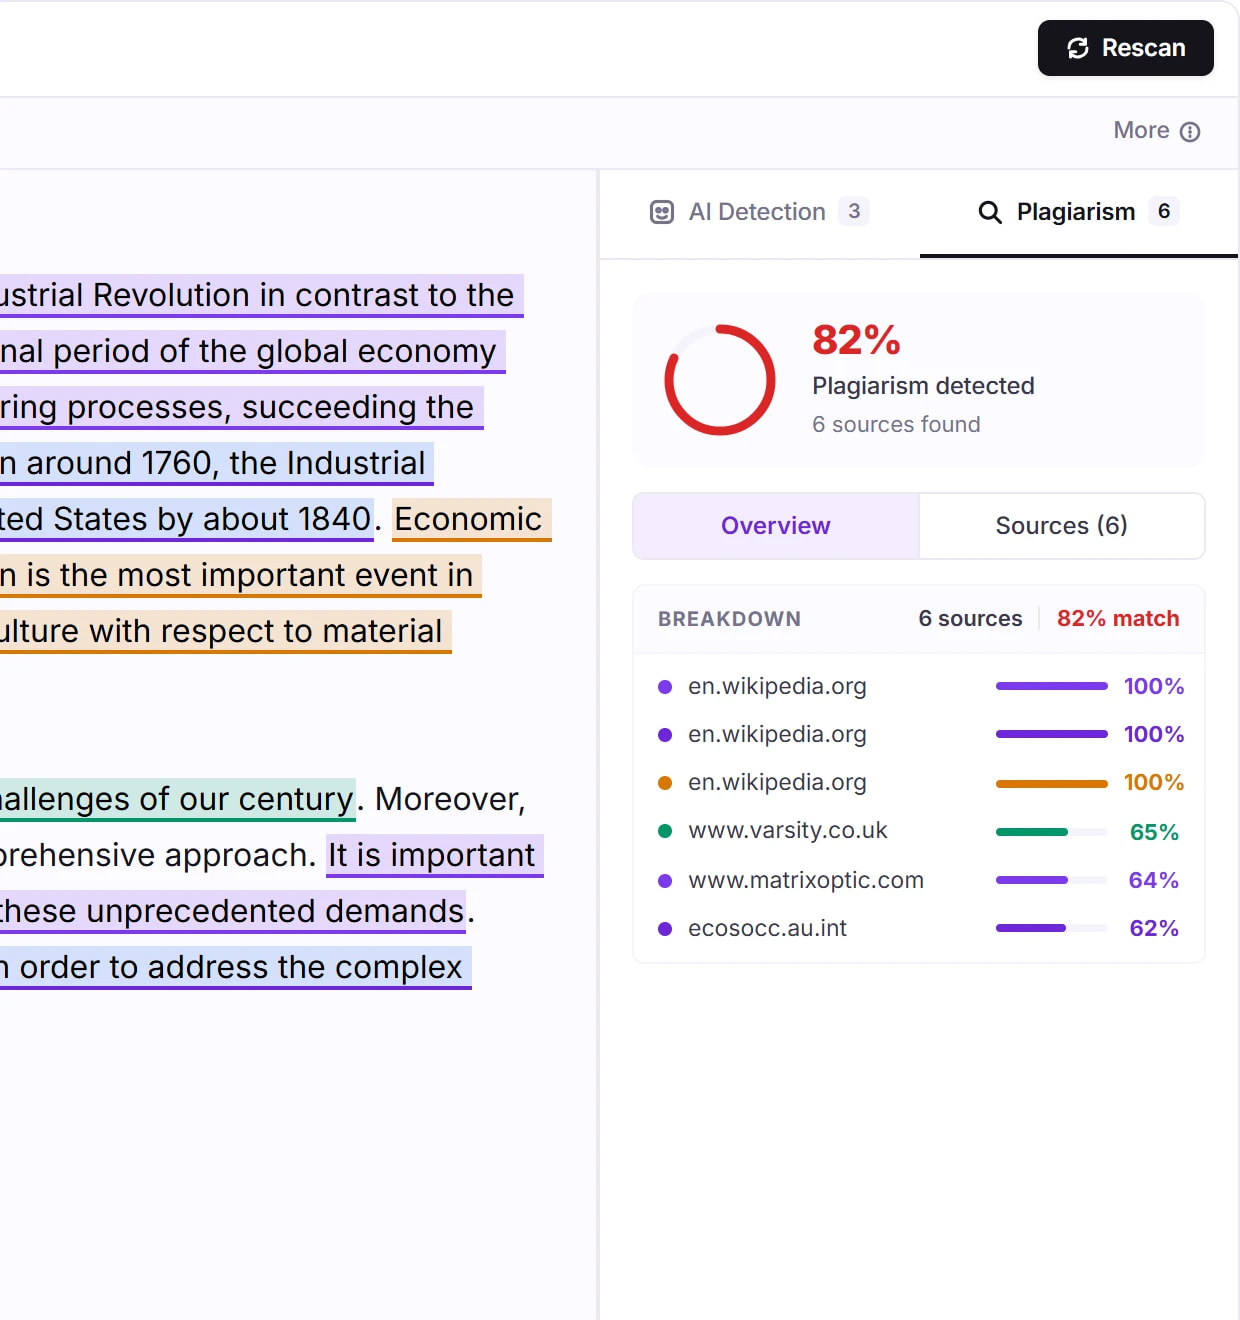Click the Rescan button

[1125, 48]
